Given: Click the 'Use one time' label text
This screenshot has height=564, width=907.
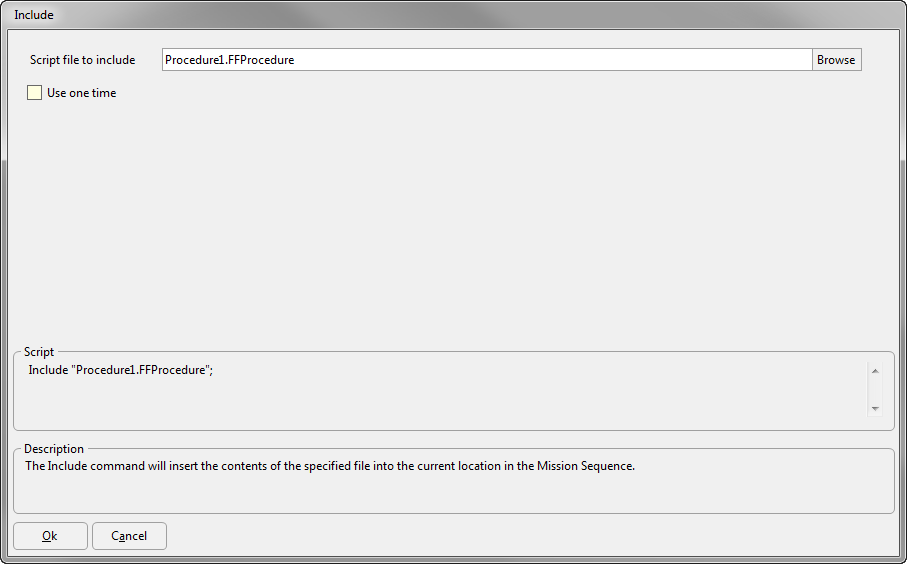Looking at the screenshot, I should [x=82, y=93].
